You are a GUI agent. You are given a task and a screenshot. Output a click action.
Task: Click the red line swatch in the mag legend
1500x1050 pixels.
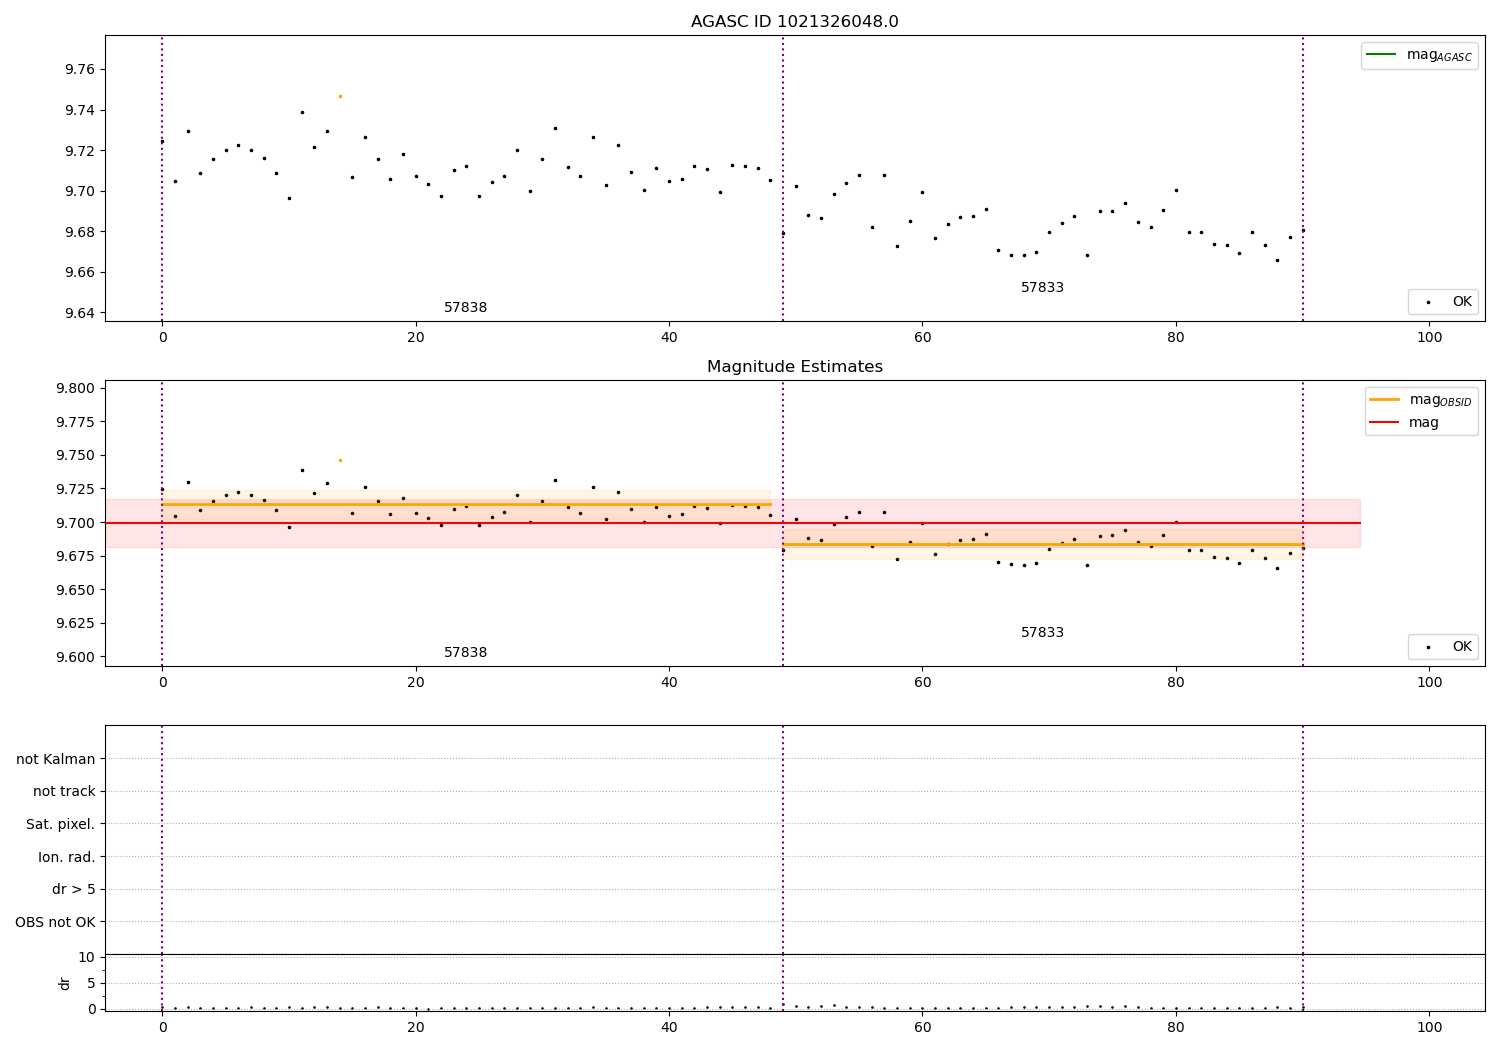[1384, 422]
